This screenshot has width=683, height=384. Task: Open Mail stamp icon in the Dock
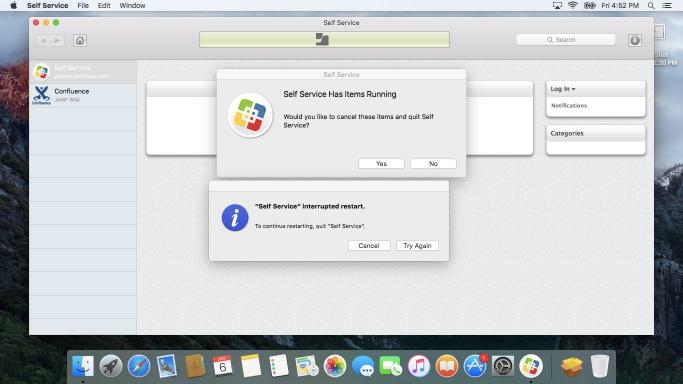click(167, 366)
